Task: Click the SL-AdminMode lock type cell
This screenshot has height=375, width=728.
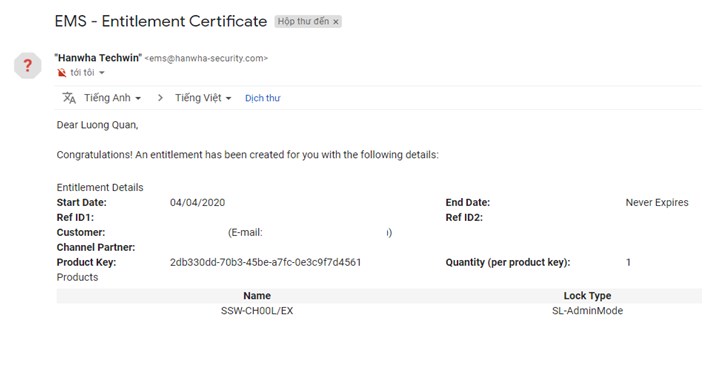Action: point(587,311)
